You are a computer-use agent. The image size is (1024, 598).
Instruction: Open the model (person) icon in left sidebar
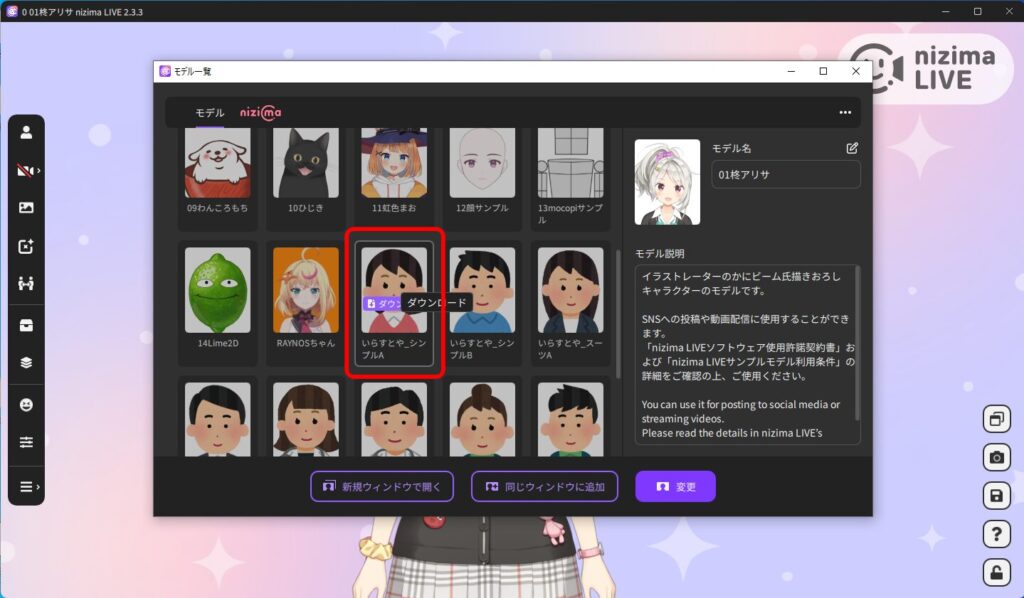point(26,133)
